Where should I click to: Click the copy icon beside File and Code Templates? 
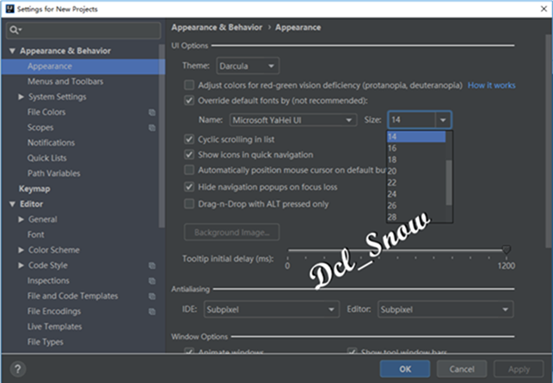coord(152,296)
